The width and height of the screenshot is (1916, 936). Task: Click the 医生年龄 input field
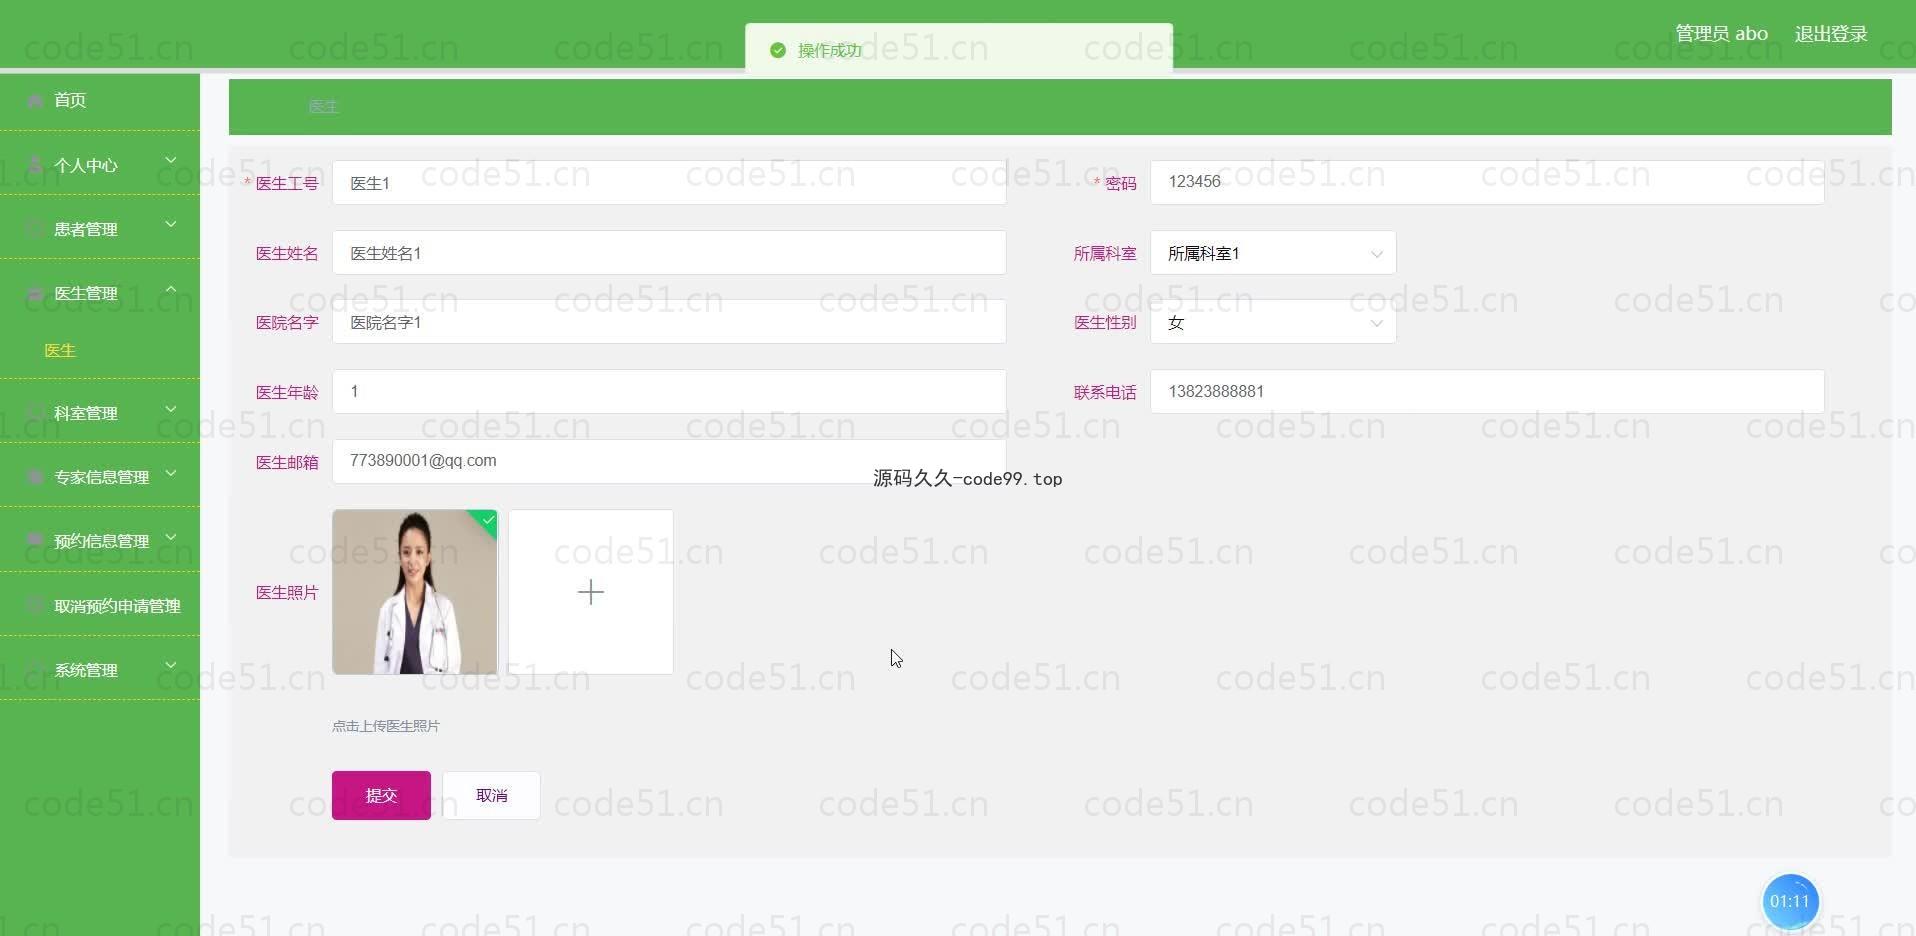coord(669,392)
